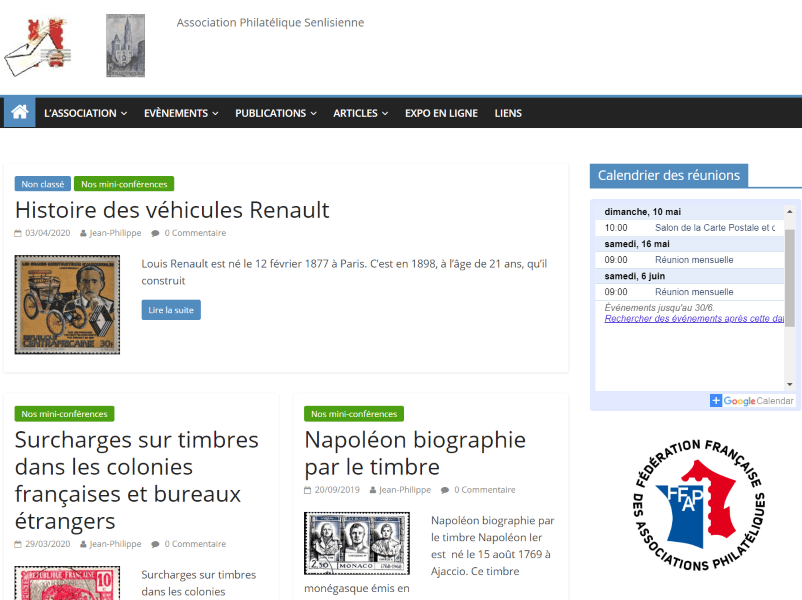Image resolution: width=802 pixels, height=600 pixels.
Task: Click the comment bubble icon on Napoléon article
Action: 445,490
